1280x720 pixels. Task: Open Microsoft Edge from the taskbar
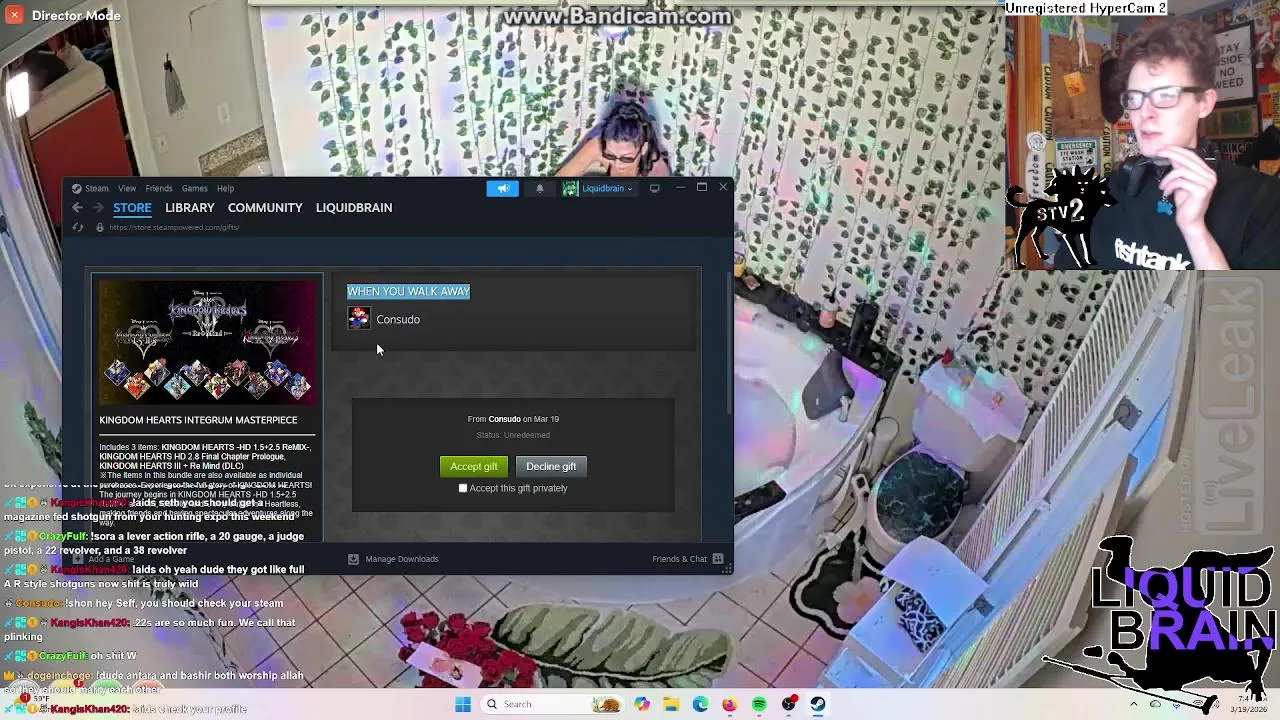700,704
